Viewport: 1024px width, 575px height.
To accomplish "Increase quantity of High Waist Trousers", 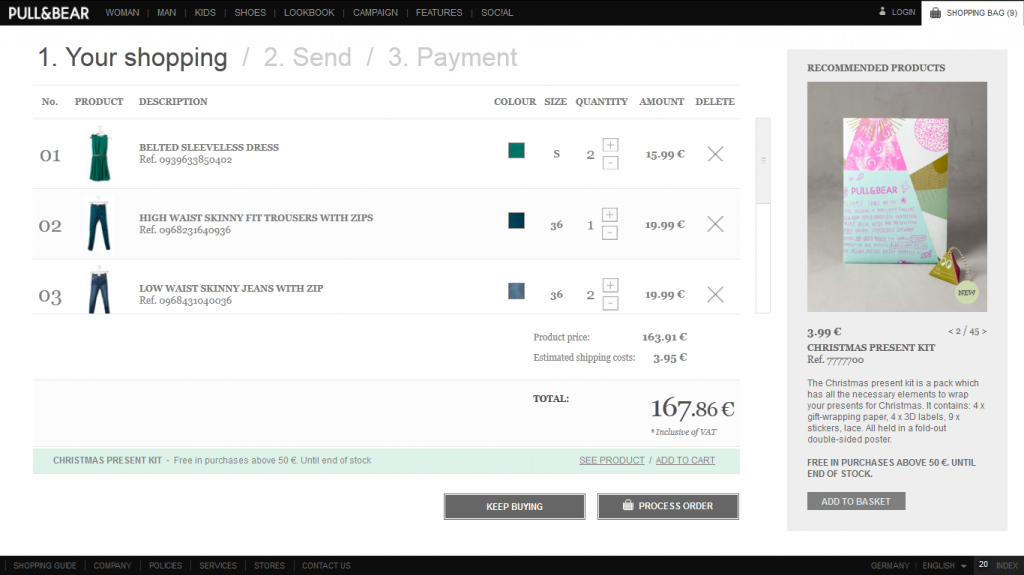I will (610, 215).
